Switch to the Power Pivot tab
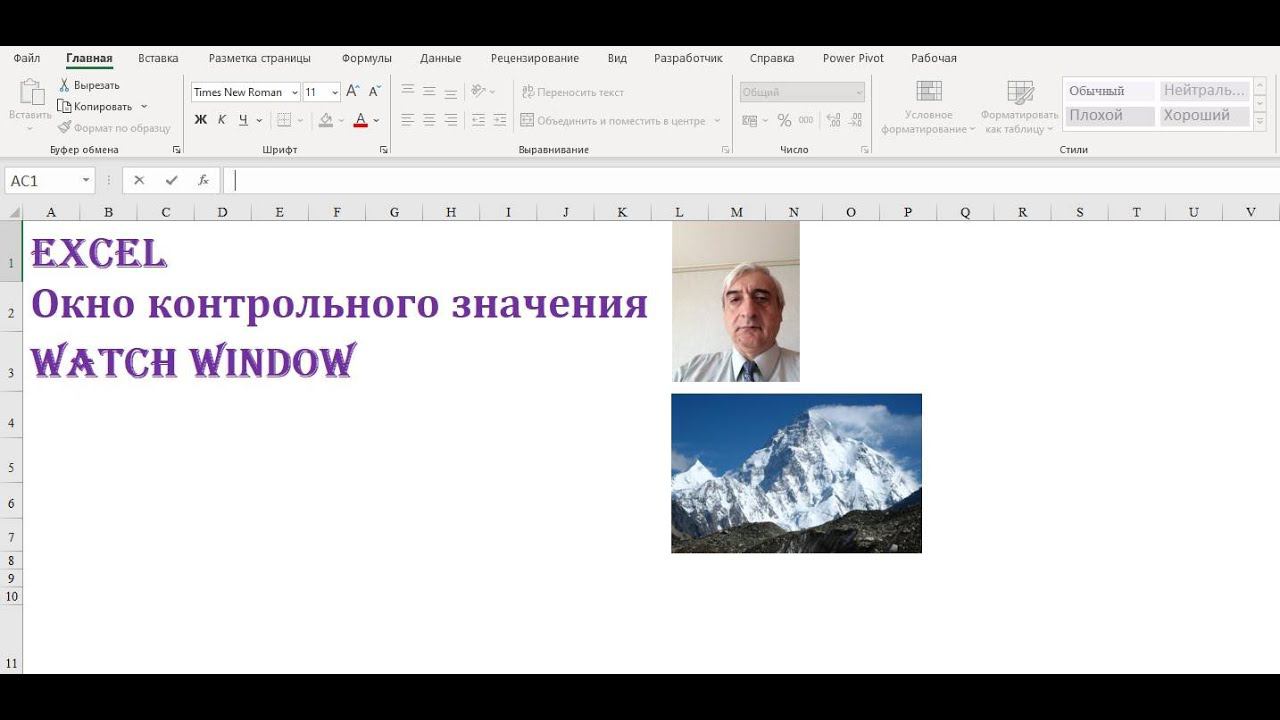Screen dimensions: 1280x720 click(x=853, y=58)
